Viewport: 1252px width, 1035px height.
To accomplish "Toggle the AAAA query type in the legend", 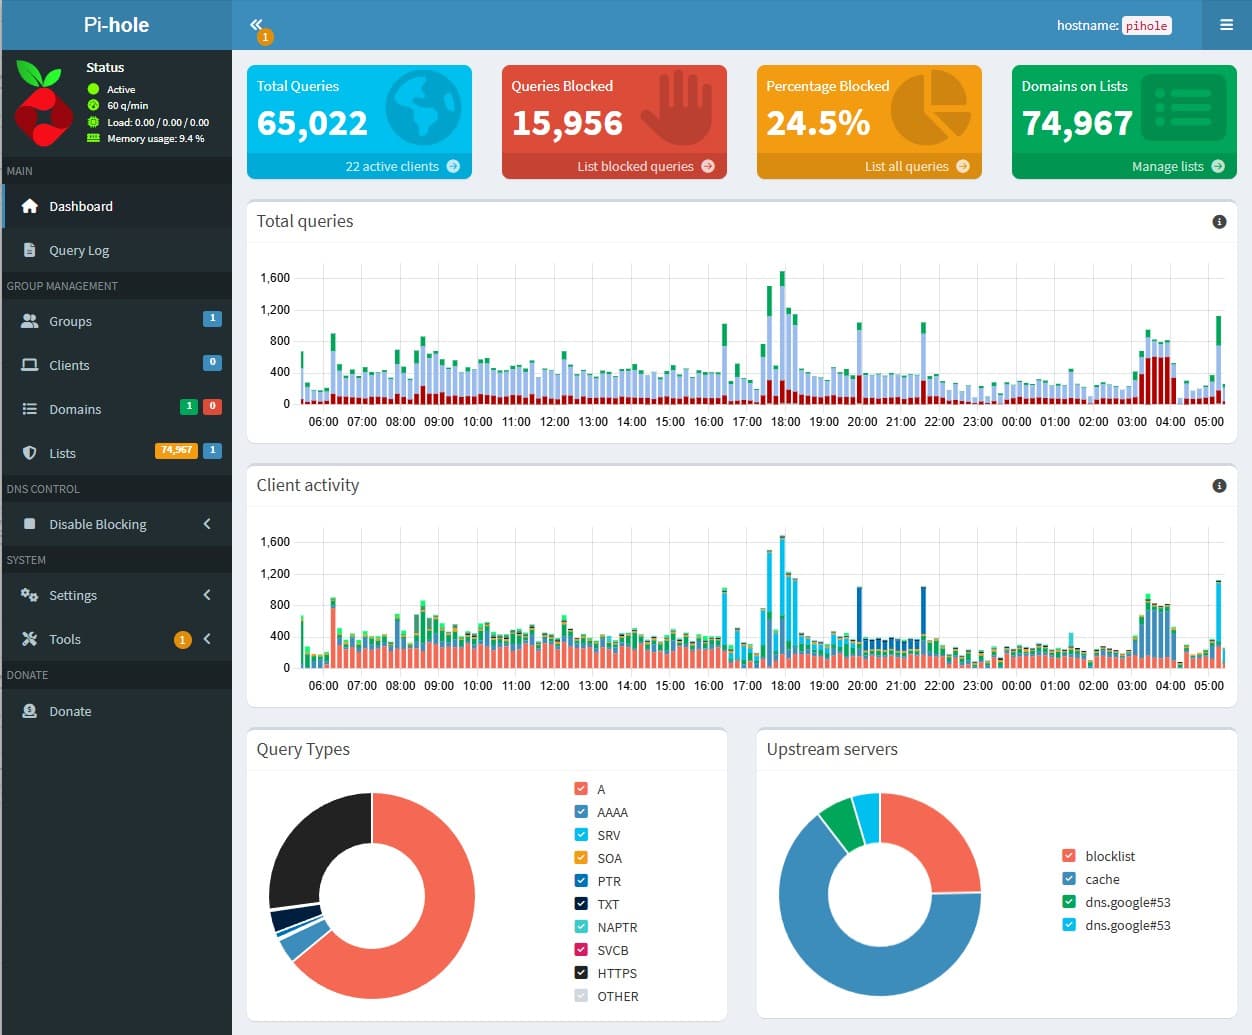I will pyautogui.click(x=580, y=811).
